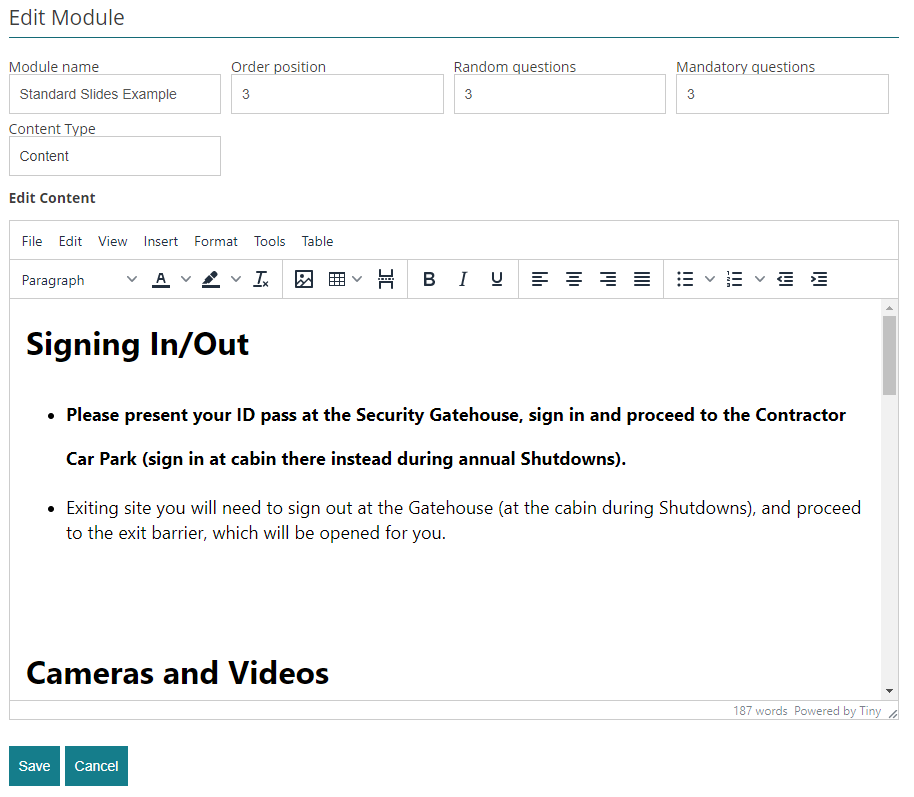Align text to the right
The height and width of the screenshot is (797, 914).
pos(608,280)
